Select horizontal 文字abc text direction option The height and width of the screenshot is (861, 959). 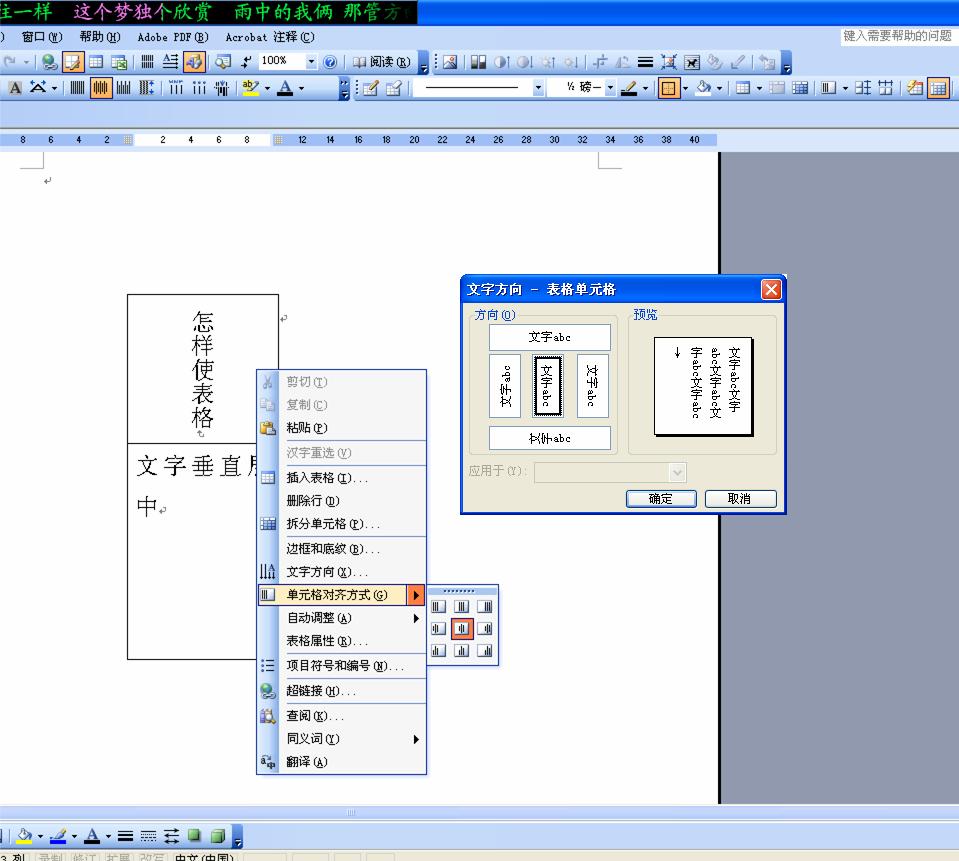coord(549,337)
